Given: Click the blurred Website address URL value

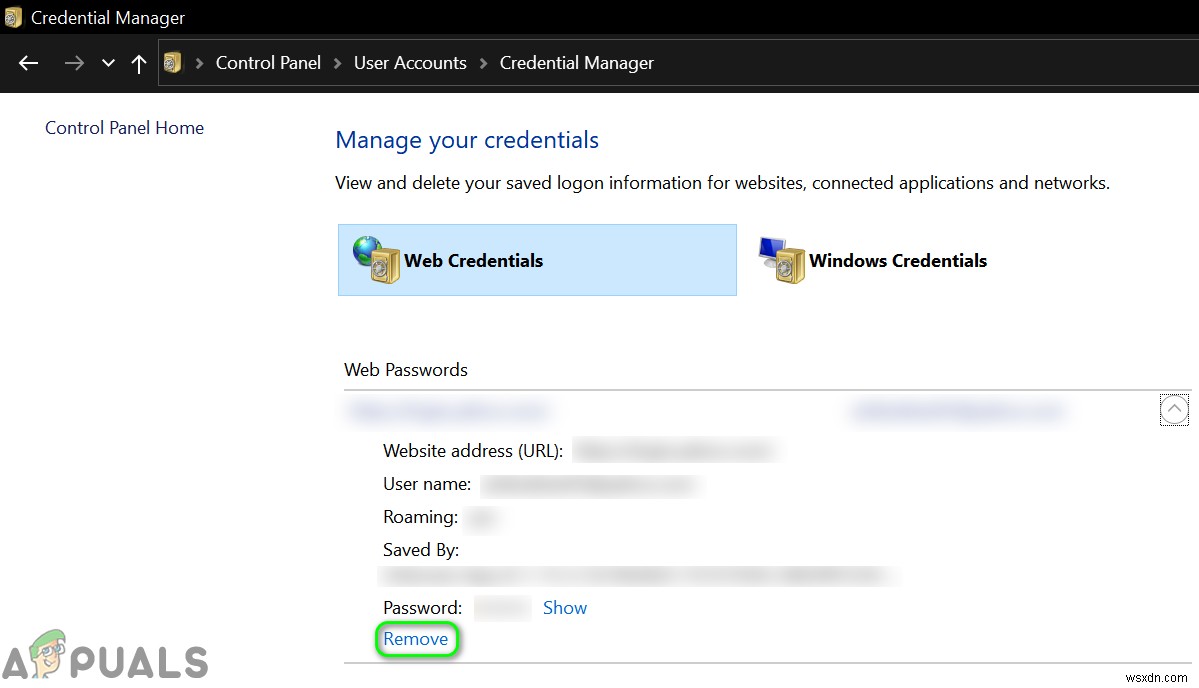Looking at the screenshot, I should click(x=675, y=451).
